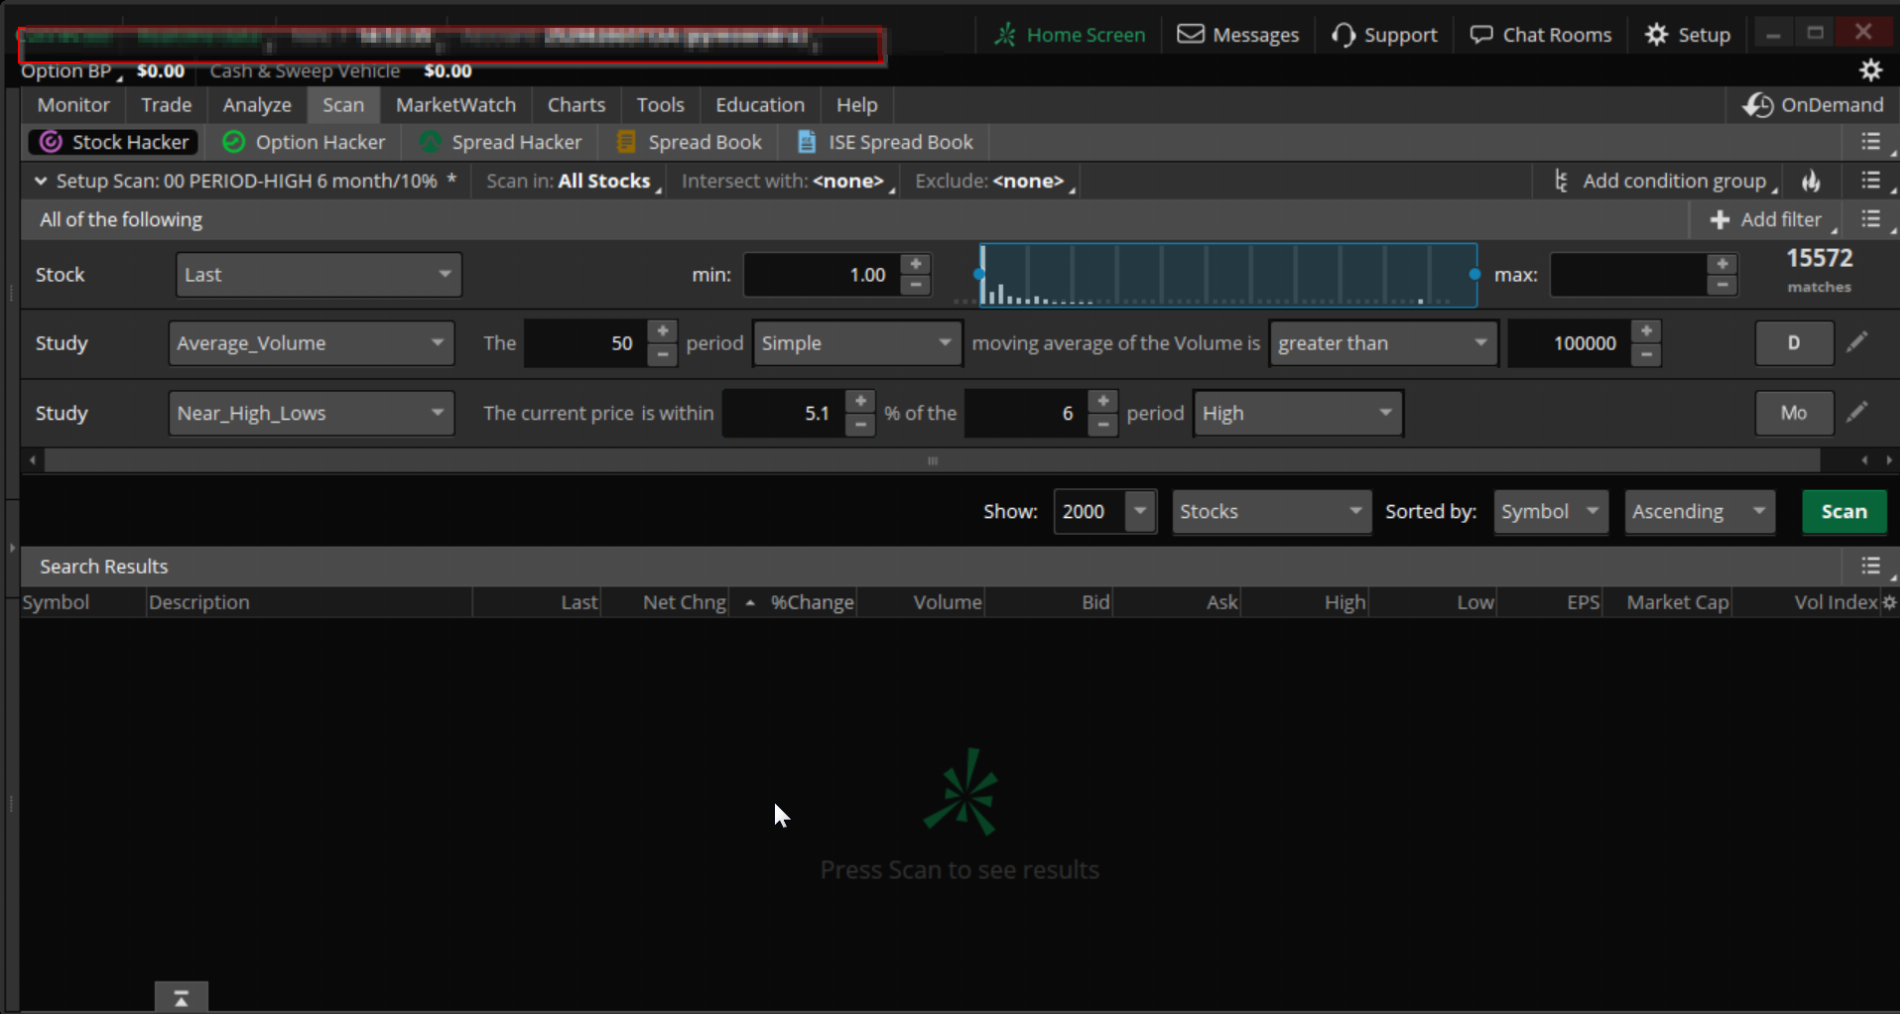This screenshot has width=1900, height=1014.
Task: Open the Setup gear menu
Action: point(1688,35)
